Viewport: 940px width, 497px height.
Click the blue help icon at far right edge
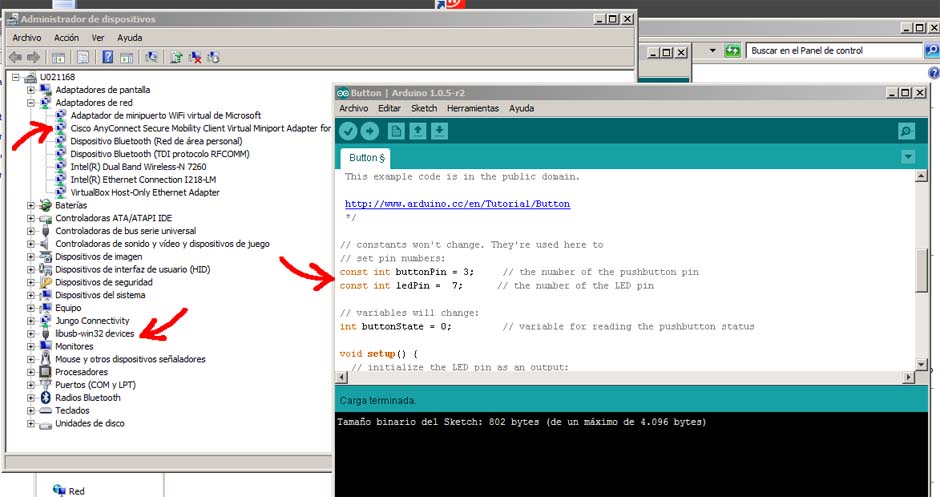coord(934,73)
